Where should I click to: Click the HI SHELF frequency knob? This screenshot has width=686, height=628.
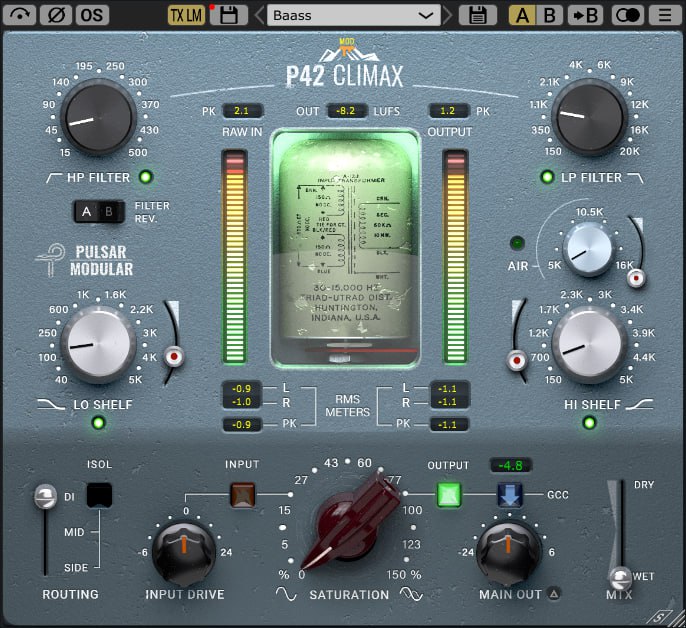coord(589,344)
